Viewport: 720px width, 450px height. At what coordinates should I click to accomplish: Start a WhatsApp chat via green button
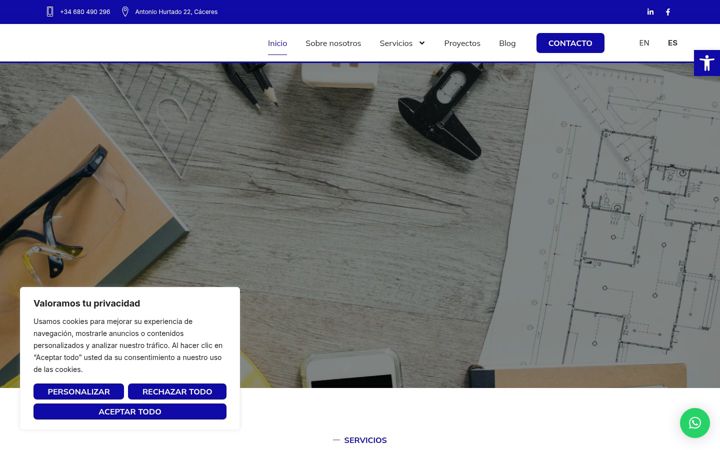[x=695, y=422]
